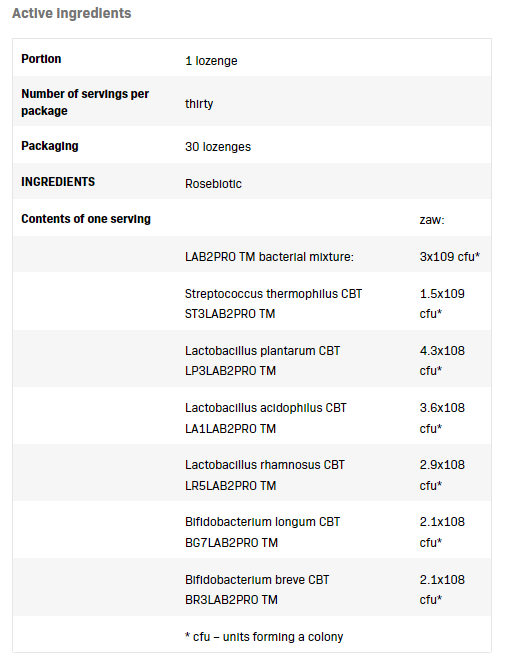Select the cfu footnote explanation text
Screen dimensions: 506x663
264,637
